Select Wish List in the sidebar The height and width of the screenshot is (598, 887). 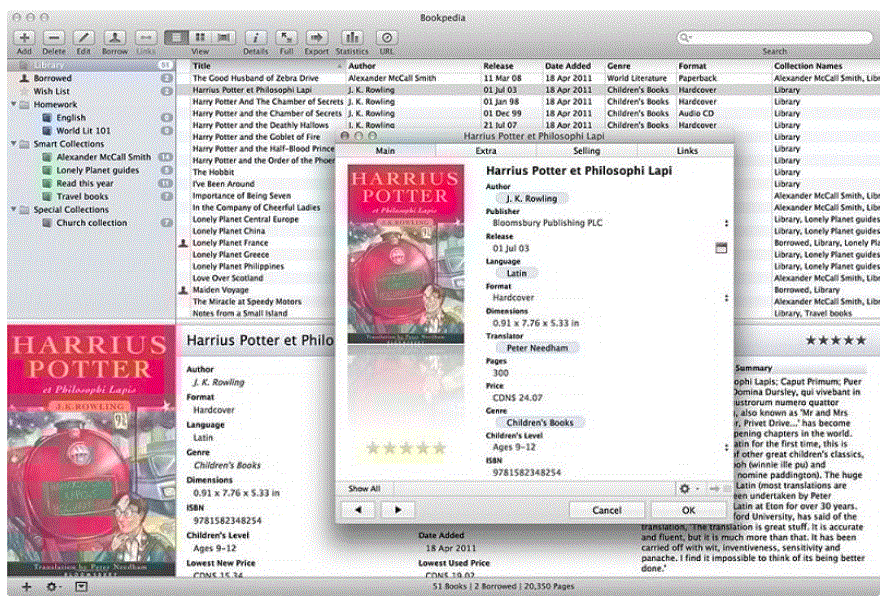point(91,91)
